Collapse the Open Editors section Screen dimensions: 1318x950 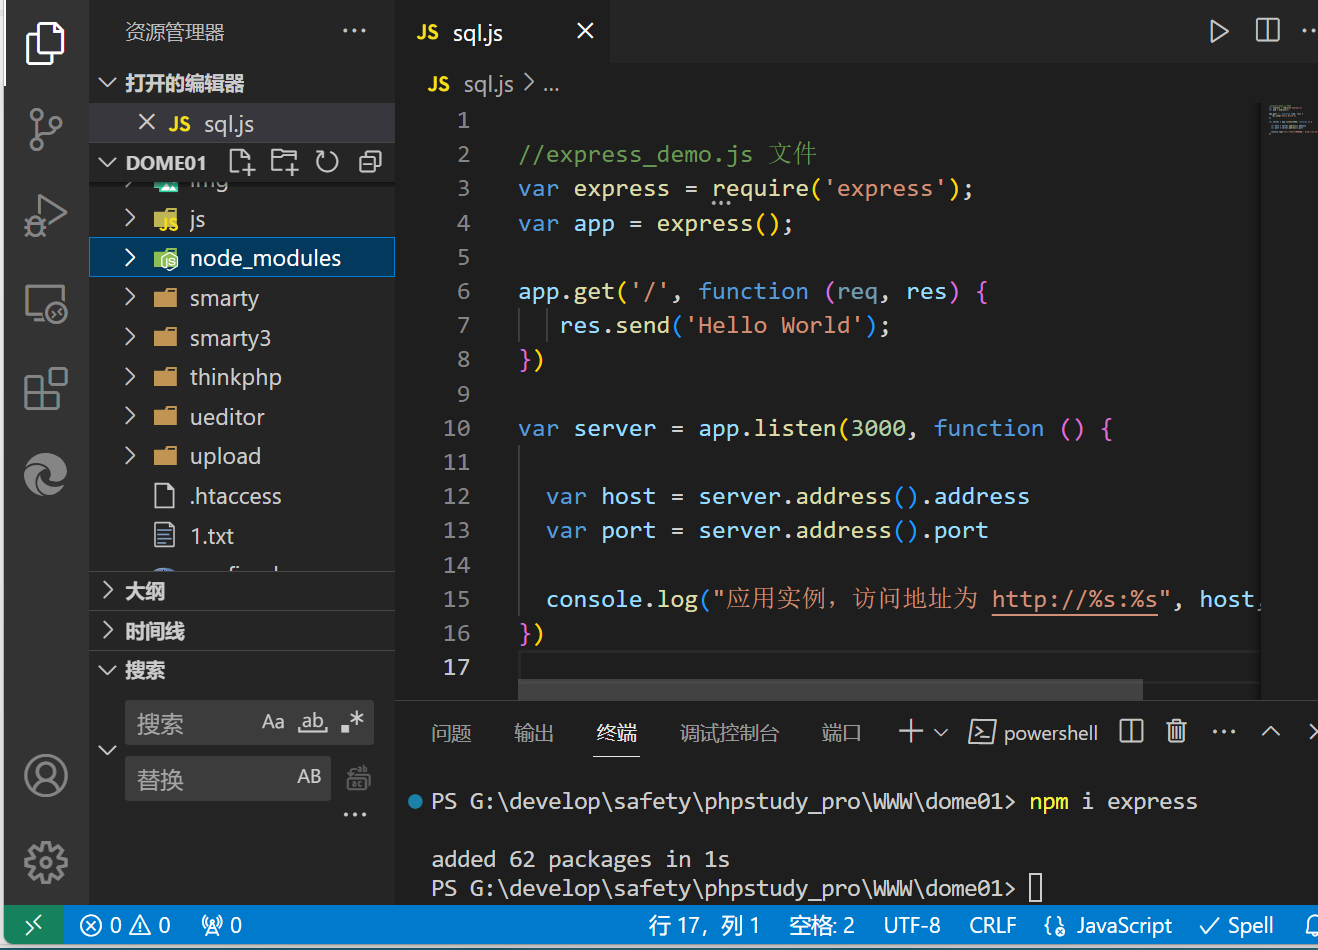click(108, 83)
